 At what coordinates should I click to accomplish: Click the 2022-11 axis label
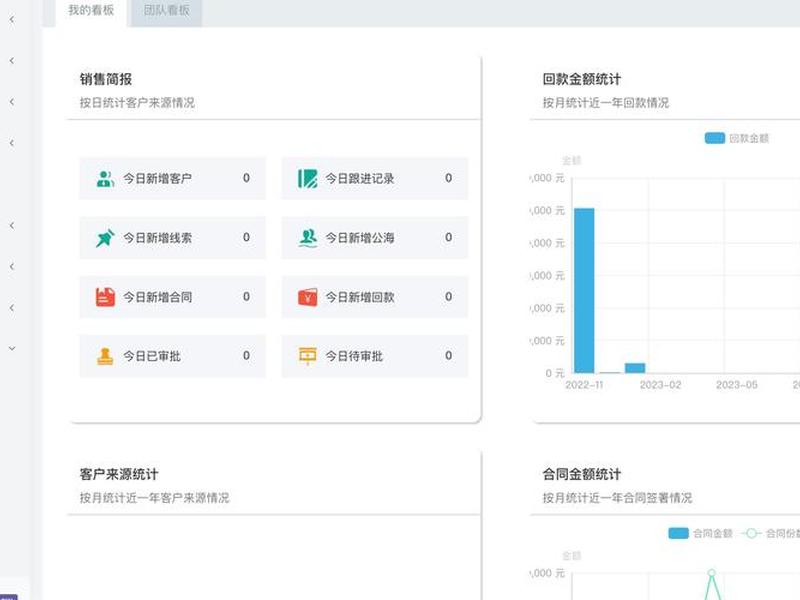point(584,385)
